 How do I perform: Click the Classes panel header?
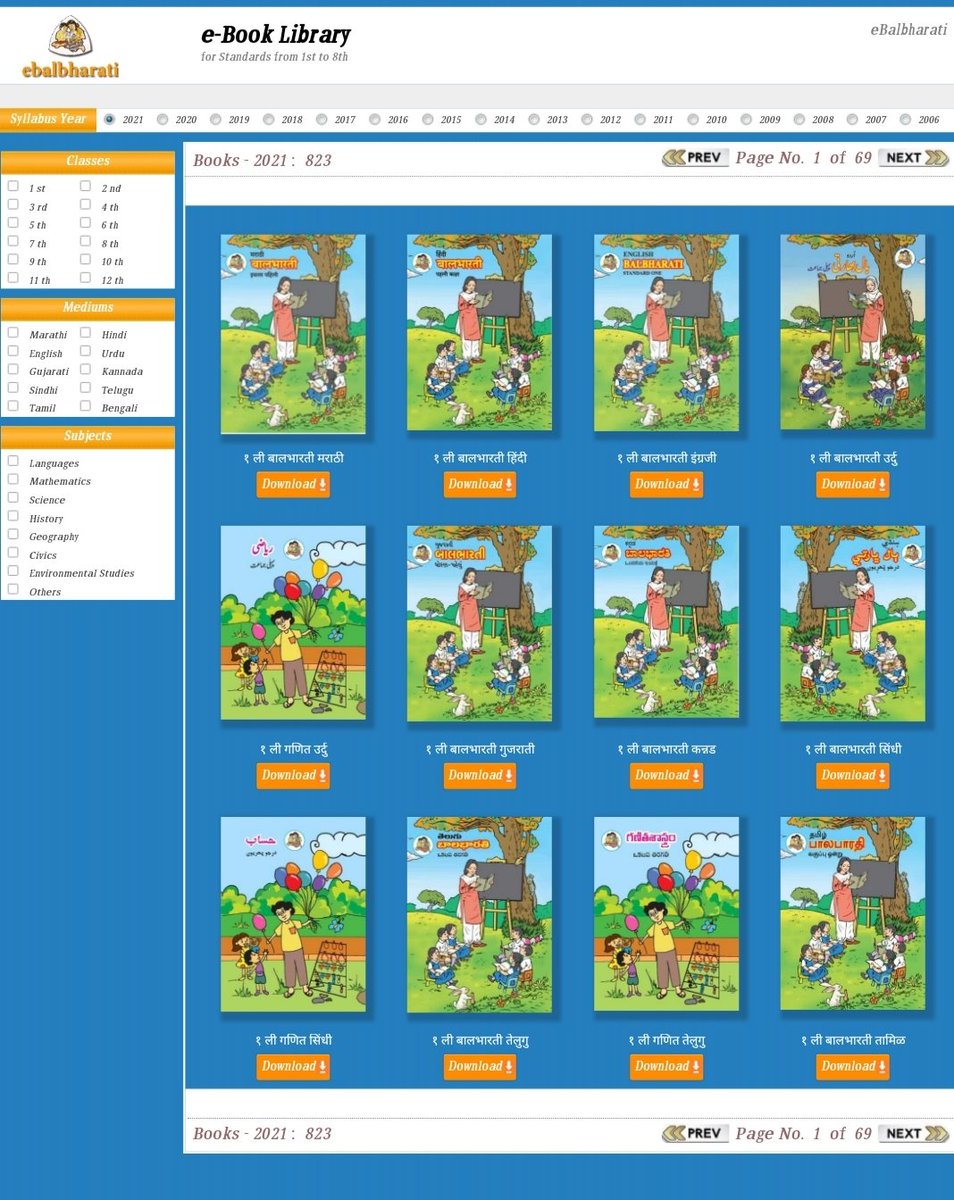click(88, 161)
